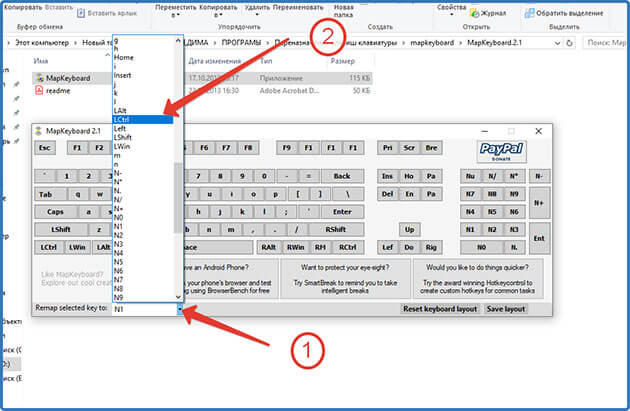Click the Up arrow key on virtual keyboard

(409, 229)
